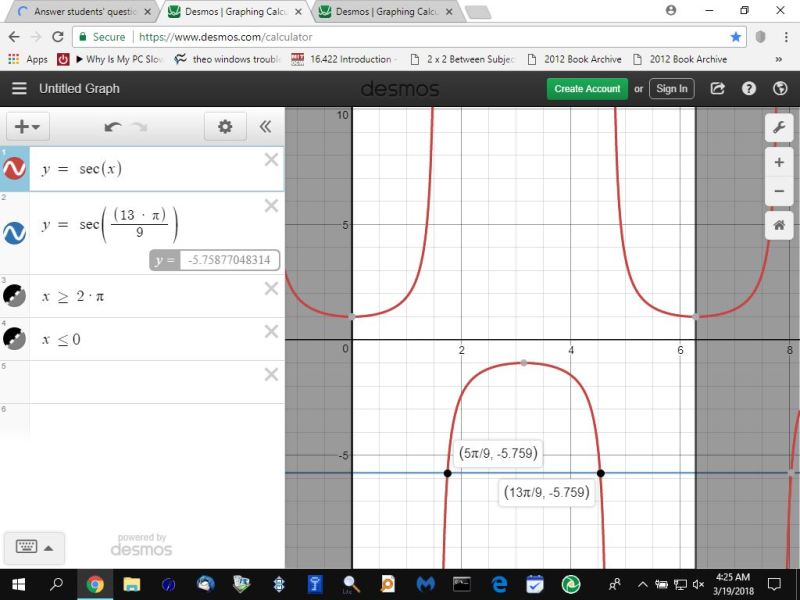Open the Desmos hamburger menu
Viewport: 800px width, 600px height.
(x=19, y=88)
